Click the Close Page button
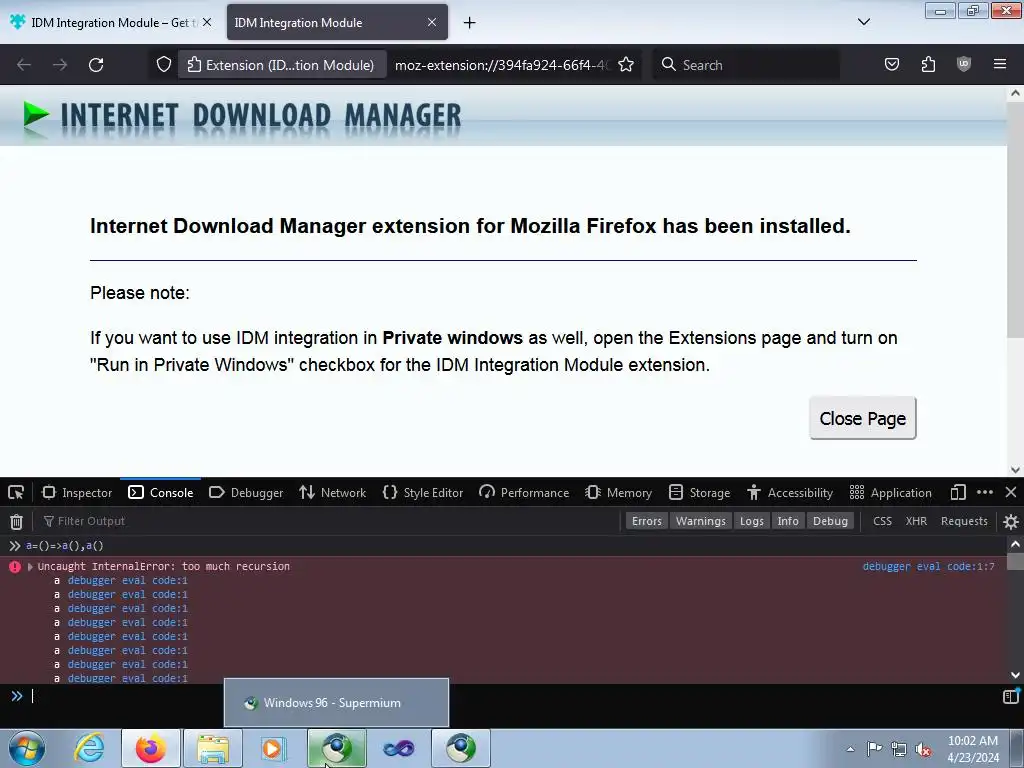 tap(863, 418)
